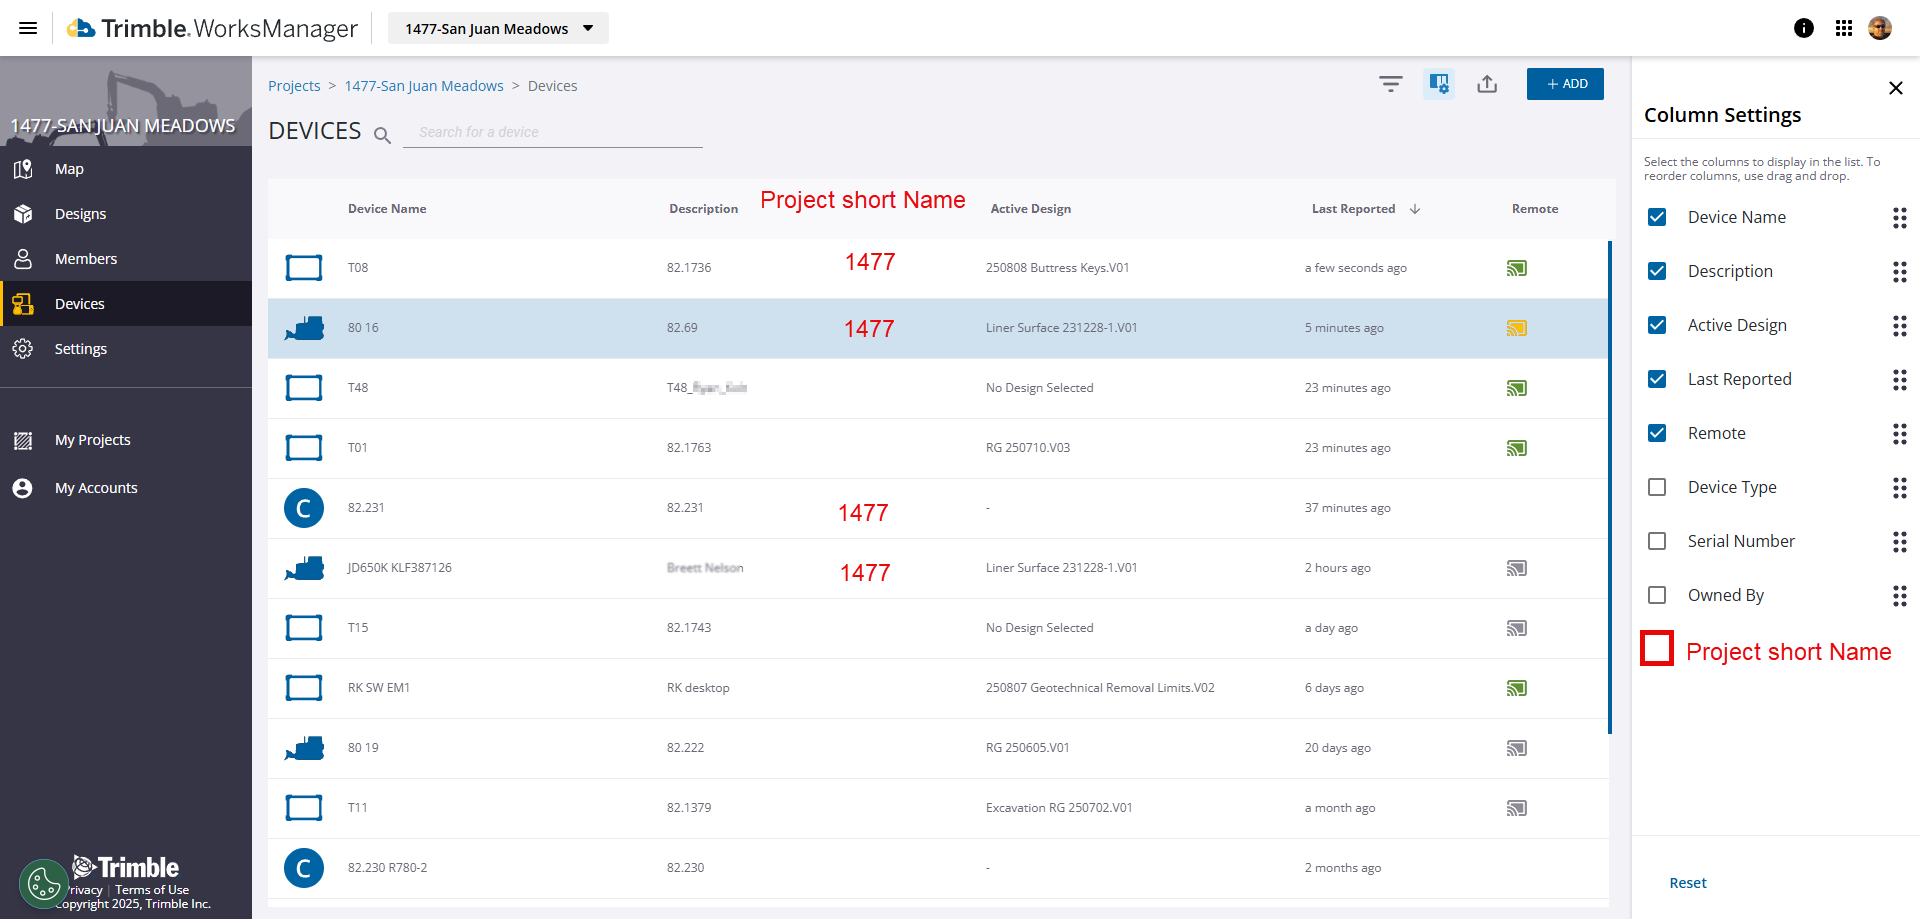The width and height of the screenshot is (1920, 919).
Task: Open the 1477-San Juan Meadows project dropdown
Action: (x=498, y=28)
